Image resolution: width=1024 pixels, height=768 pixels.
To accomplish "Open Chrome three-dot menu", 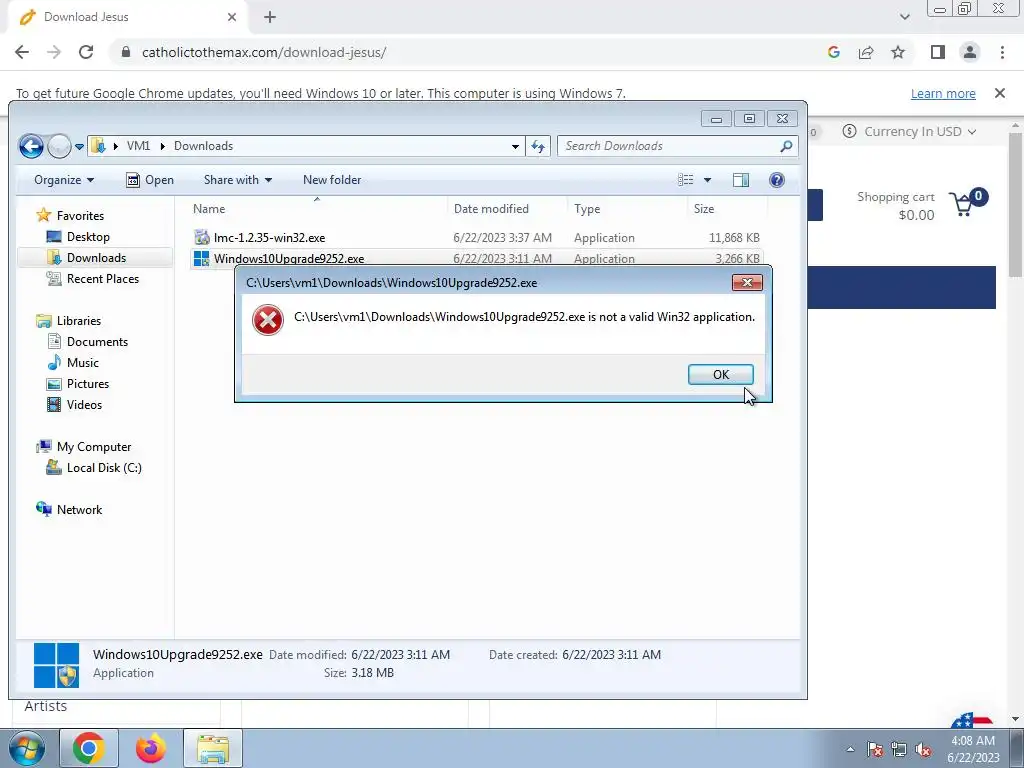I will click(x=1002, y=52).
